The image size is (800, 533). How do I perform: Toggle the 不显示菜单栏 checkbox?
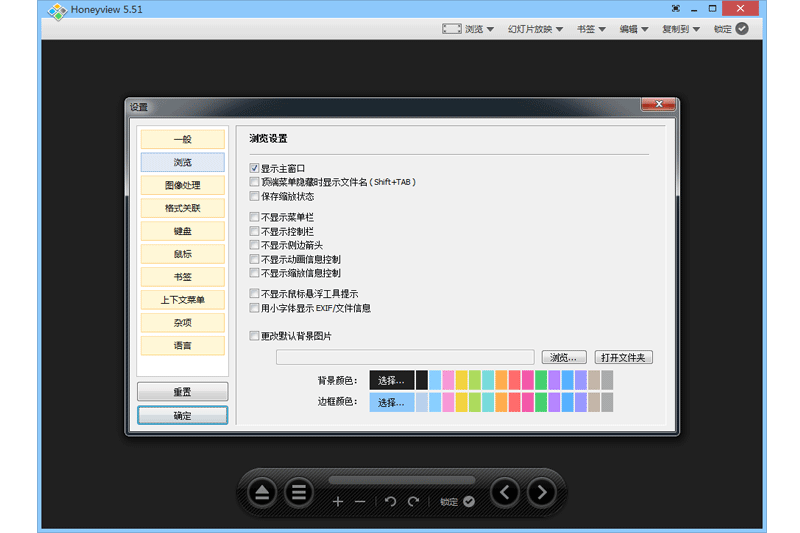254,217
